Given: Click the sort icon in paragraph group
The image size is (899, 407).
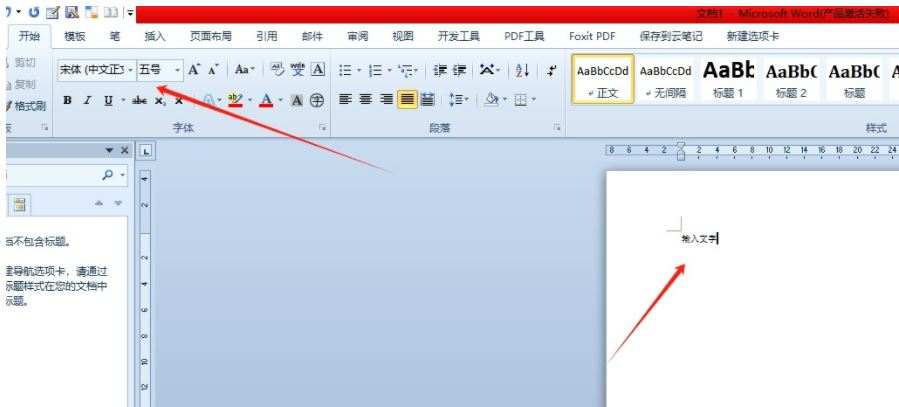Looking at the screenshot, I should click(x=522, y=70).
